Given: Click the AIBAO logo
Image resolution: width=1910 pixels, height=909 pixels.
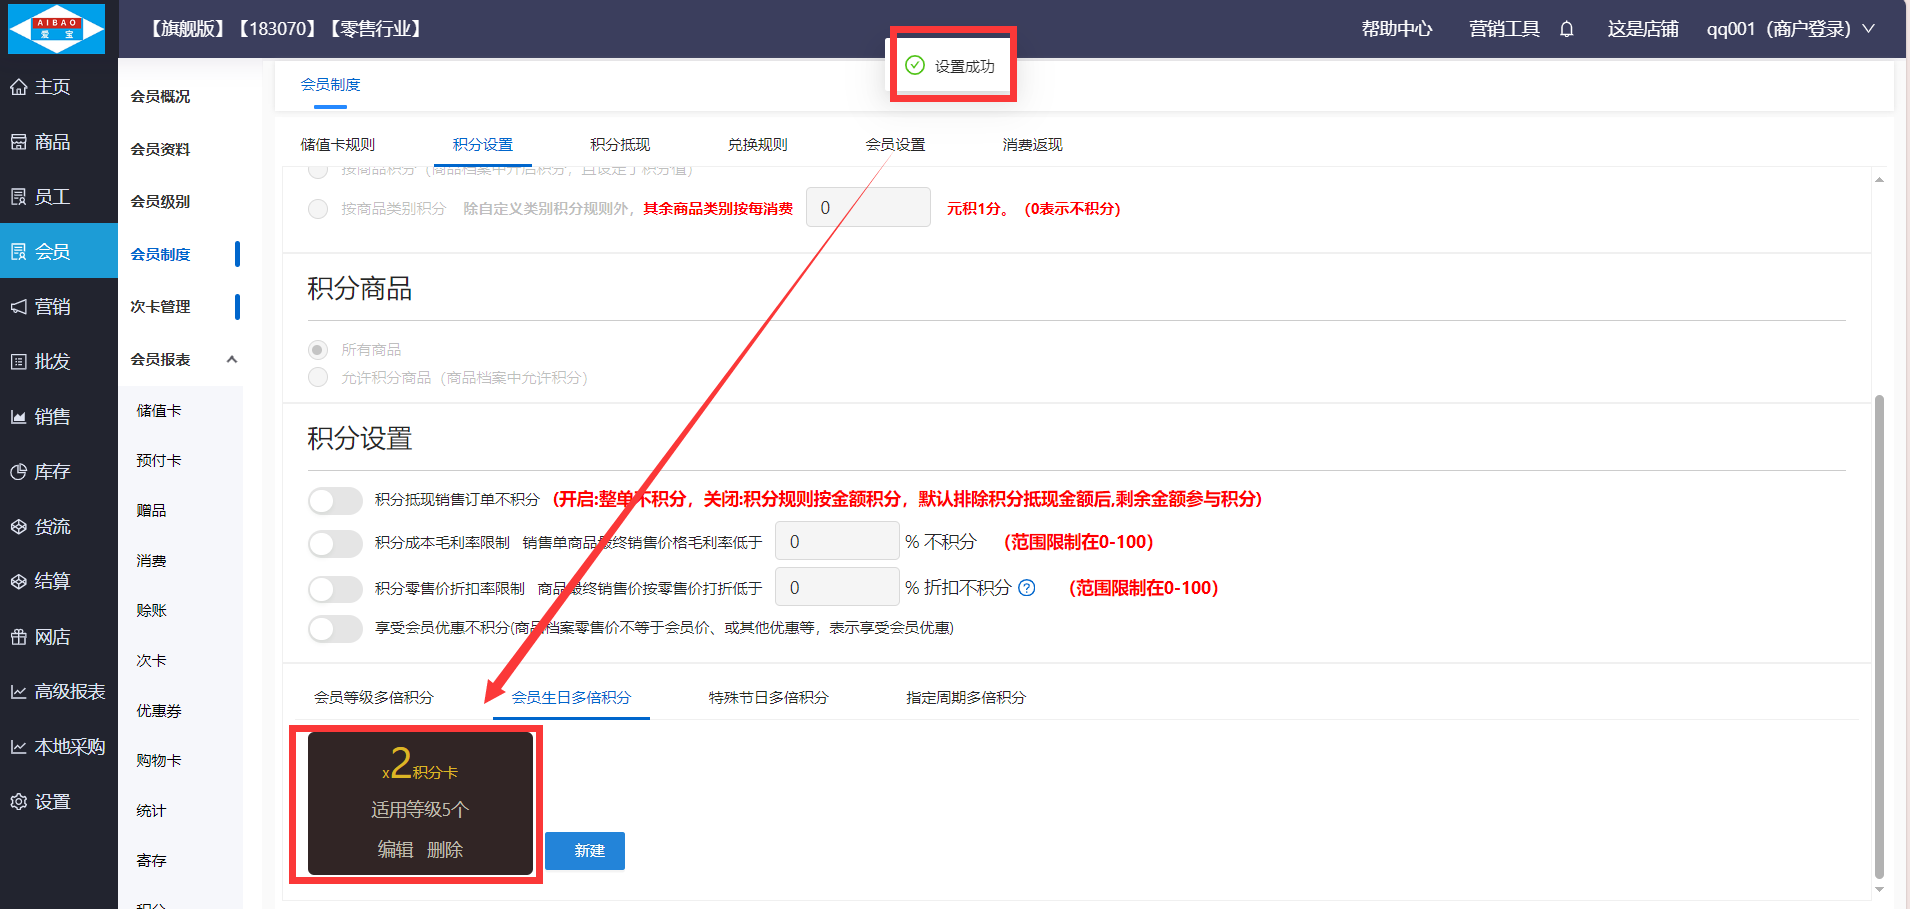Looking at the screenshot, I should (57, 28).
